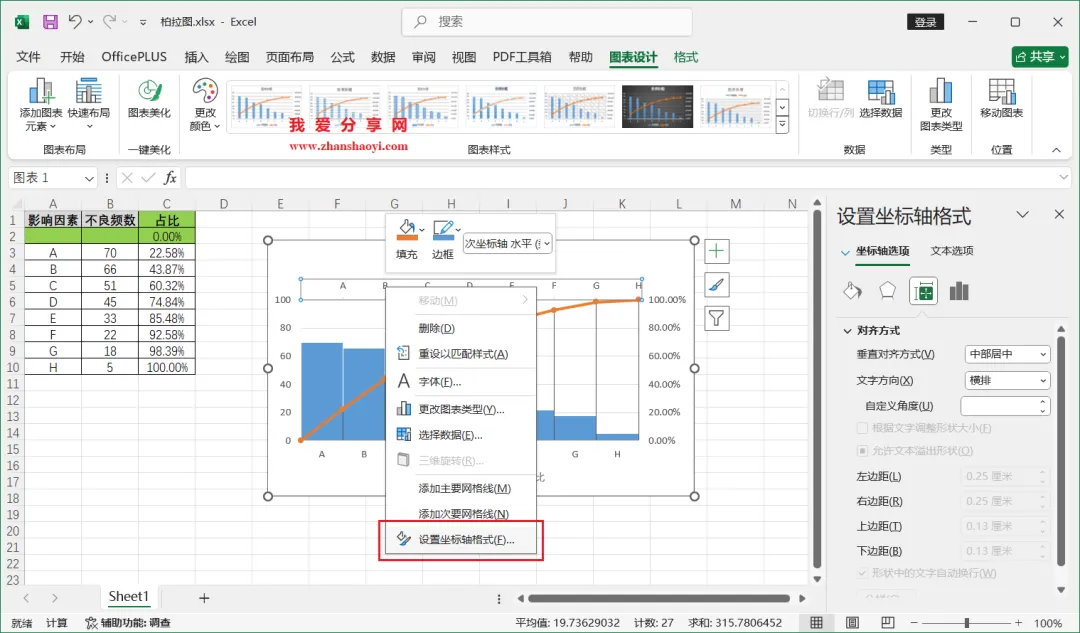
Task: Choose 重设以匹配样式 from context menu
Action: (x=461, y=354)
